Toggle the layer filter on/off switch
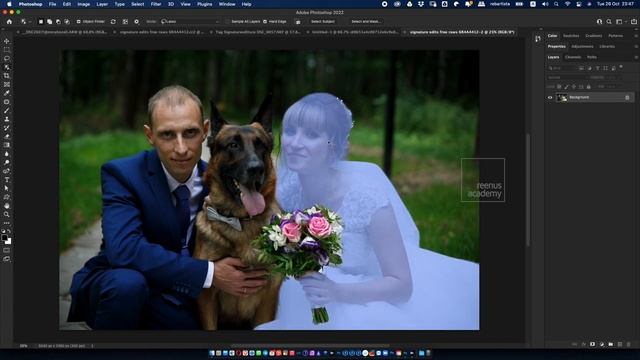Screen dimensions: 640x360 pos(621,67)
